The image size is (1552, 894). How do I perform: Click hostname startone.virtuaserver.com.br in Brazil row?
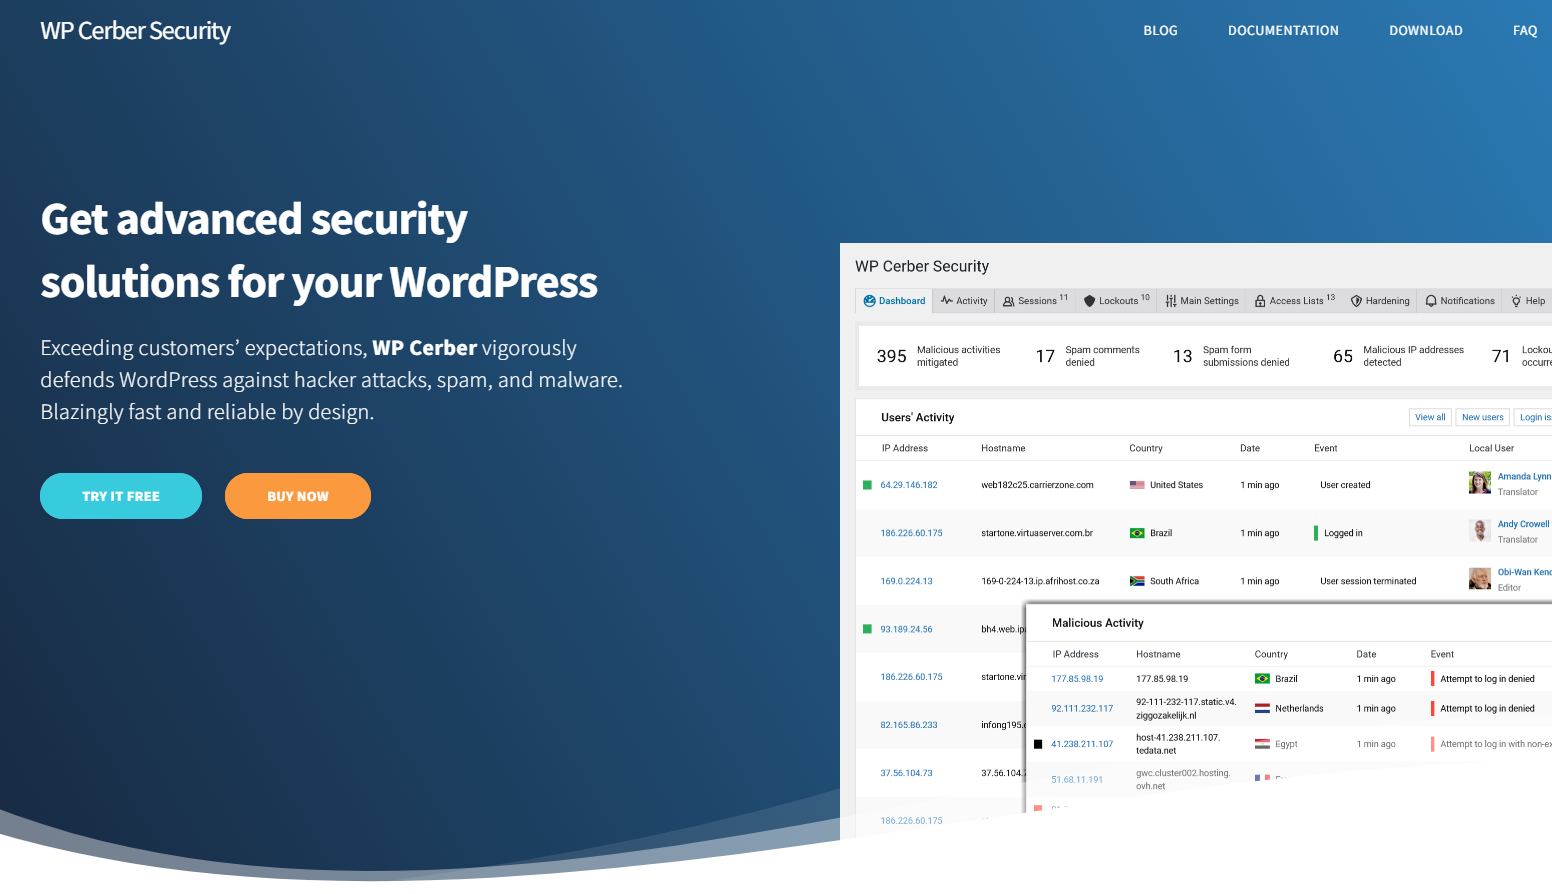[1037, 533]
